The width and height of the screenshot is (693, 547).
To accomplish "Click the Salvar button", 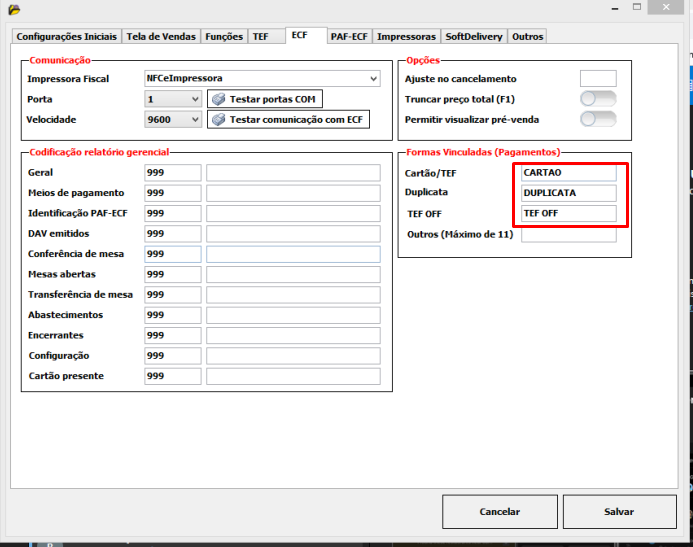I will (619, 511).
